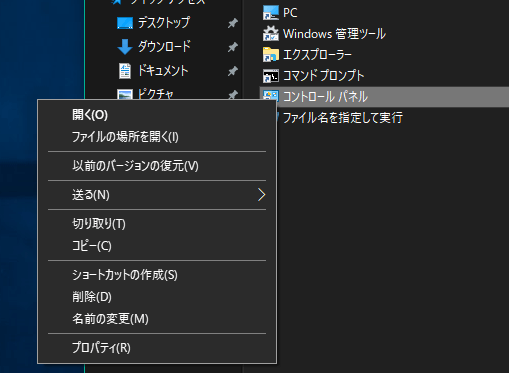Click the コマンド プロンプト icon
Viewport: 509px width, 373px height.
270,76
